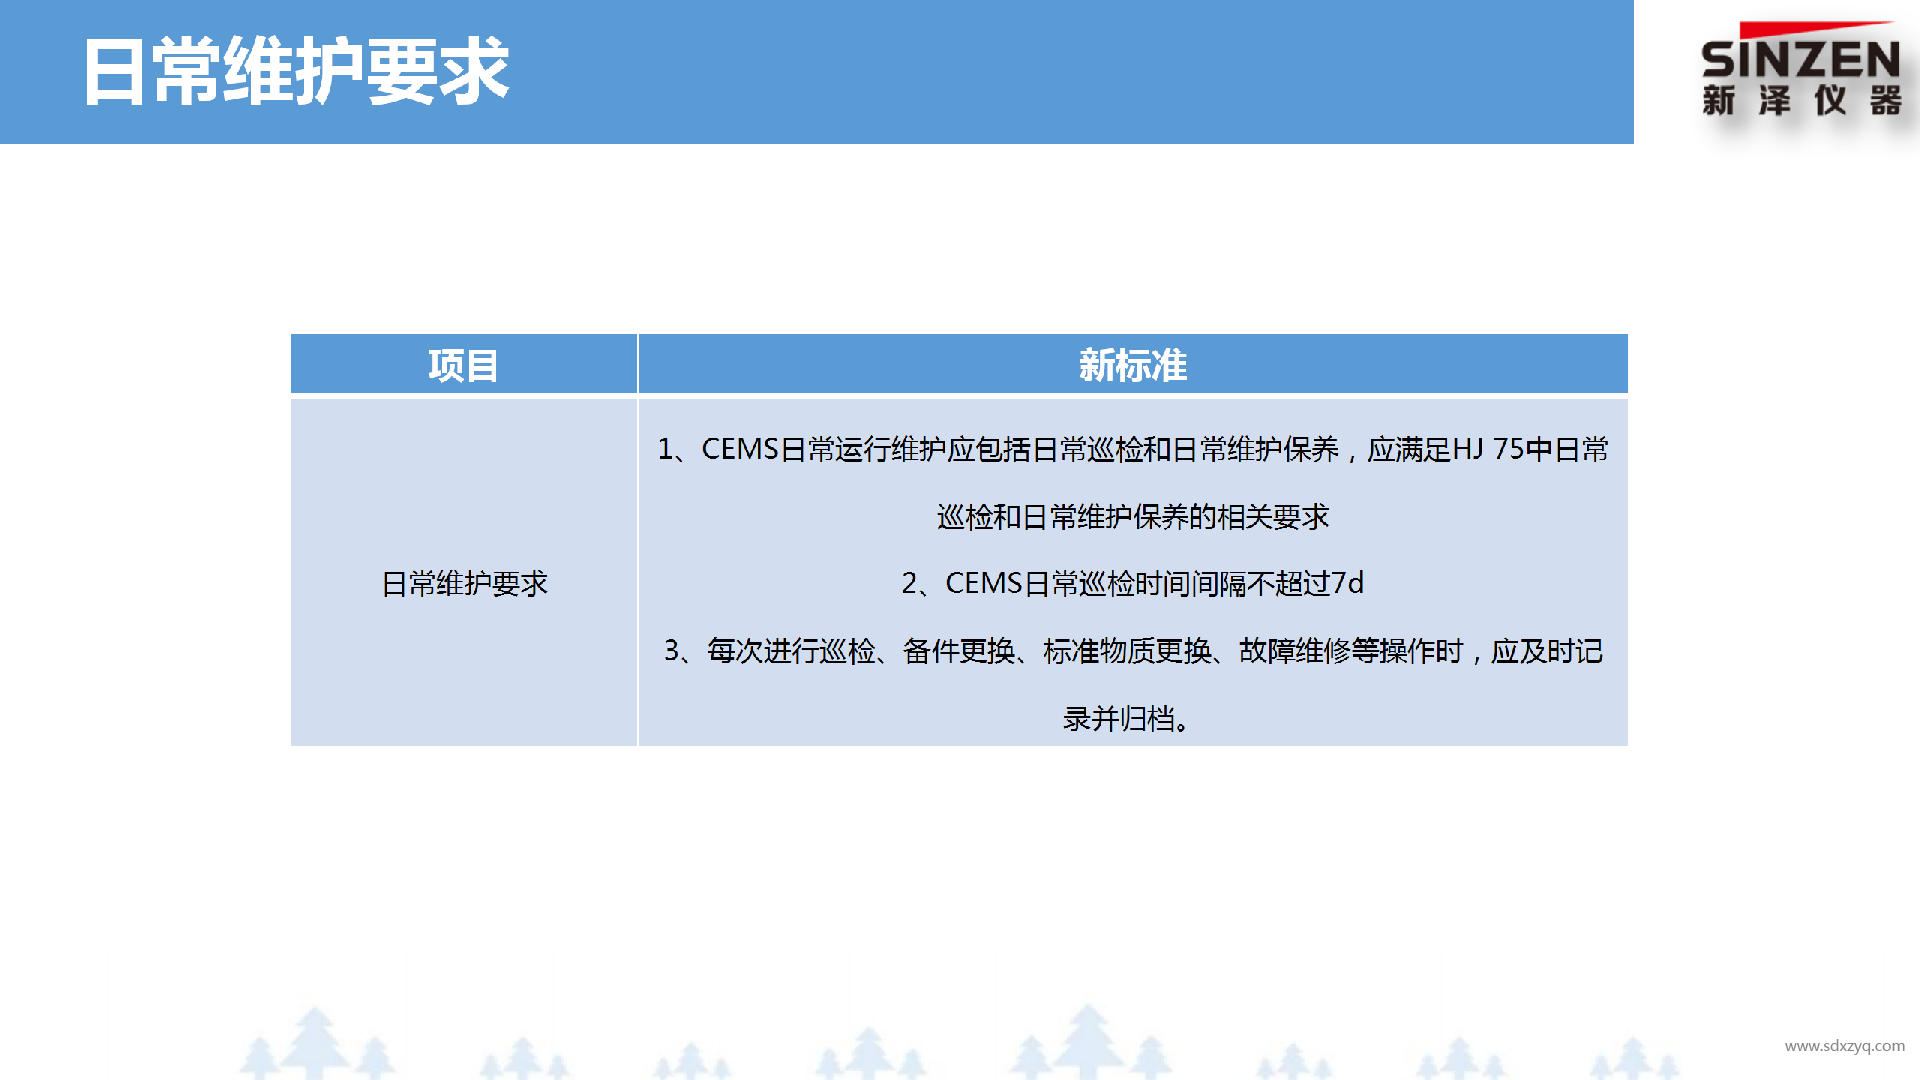The image size is (1920, 1080).
Task: Click the line 巡检和日常维护保养的相关要求
Action: pyautogui.click(x=1133, y=517)
